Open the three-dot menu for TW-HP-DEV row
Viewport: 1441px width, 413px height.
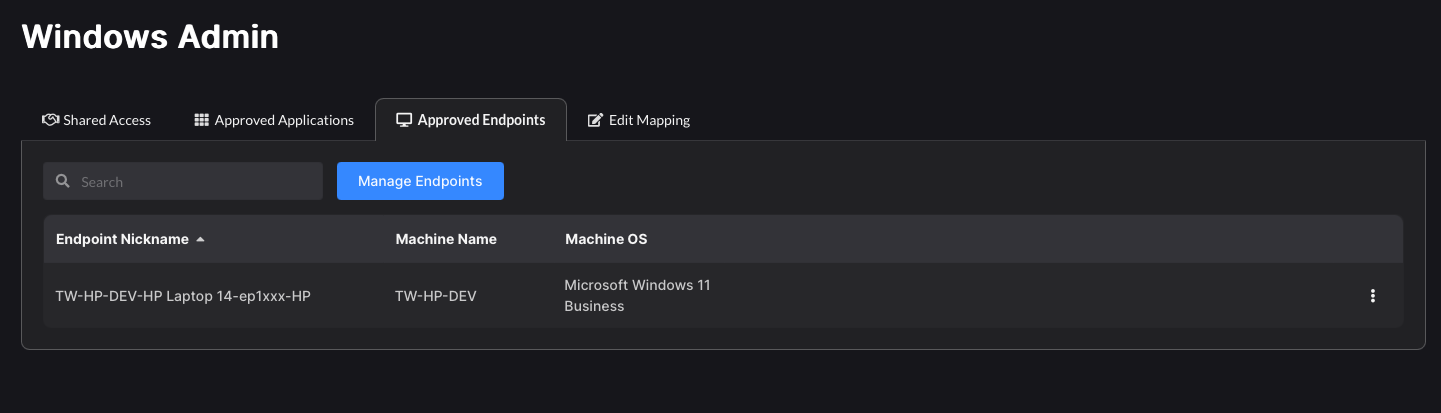click(1373, 296)
